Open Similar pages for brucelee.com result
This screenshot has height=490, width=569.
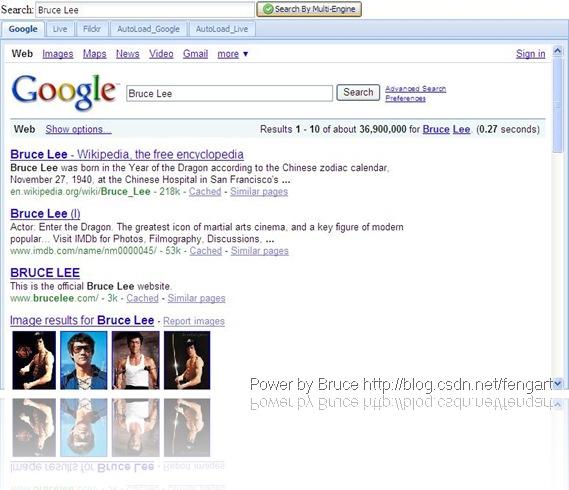point(196,298)
